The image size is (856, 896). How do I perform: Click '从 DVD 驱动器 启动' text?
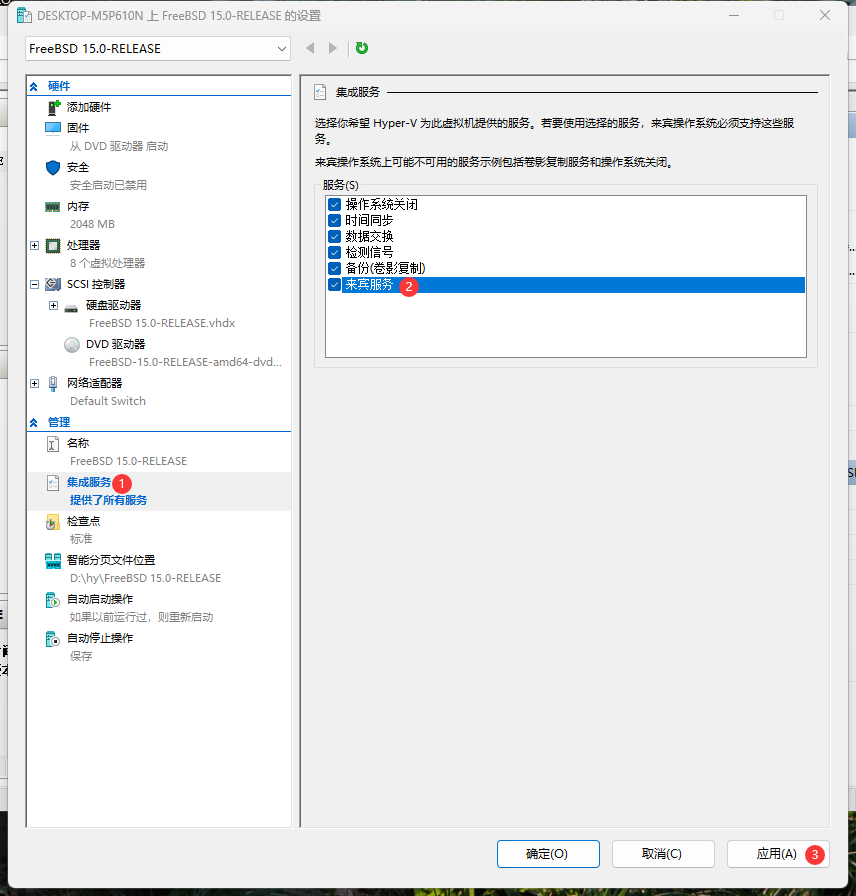[119, 146]
